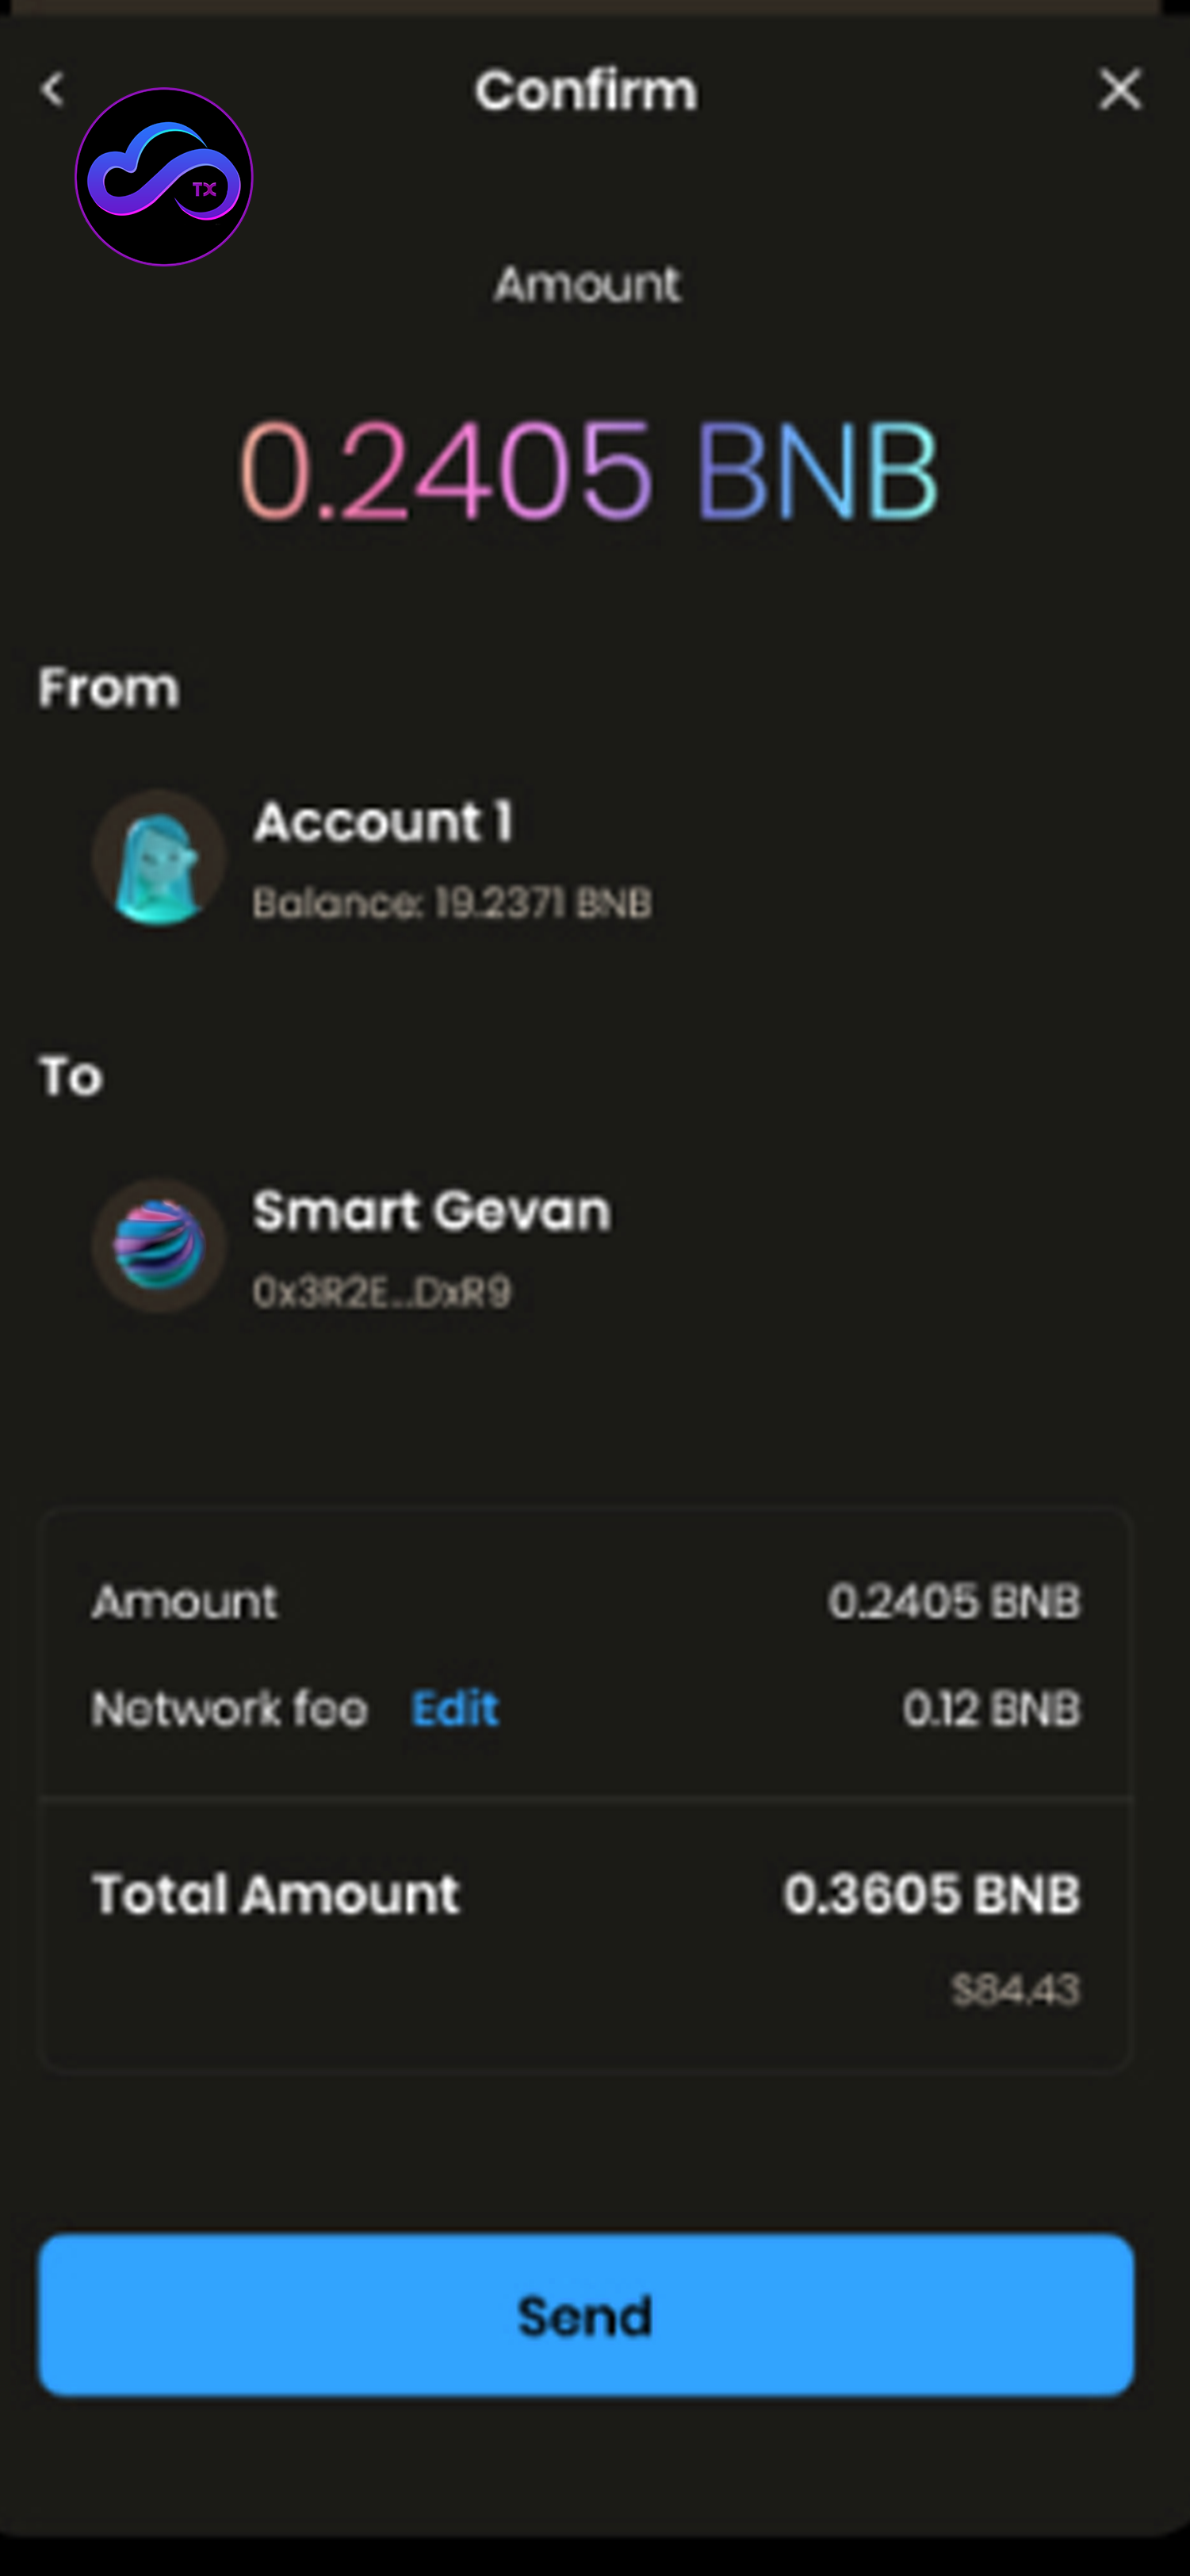Tap the Smart Gevan striped avatar

coord(158,1246)
